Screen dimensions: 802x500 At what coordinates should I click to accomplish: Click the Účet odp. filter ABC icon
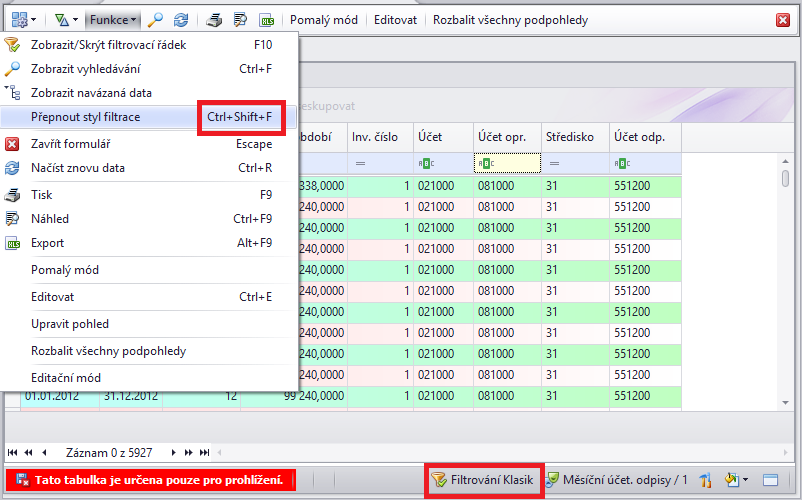(622, 164)
